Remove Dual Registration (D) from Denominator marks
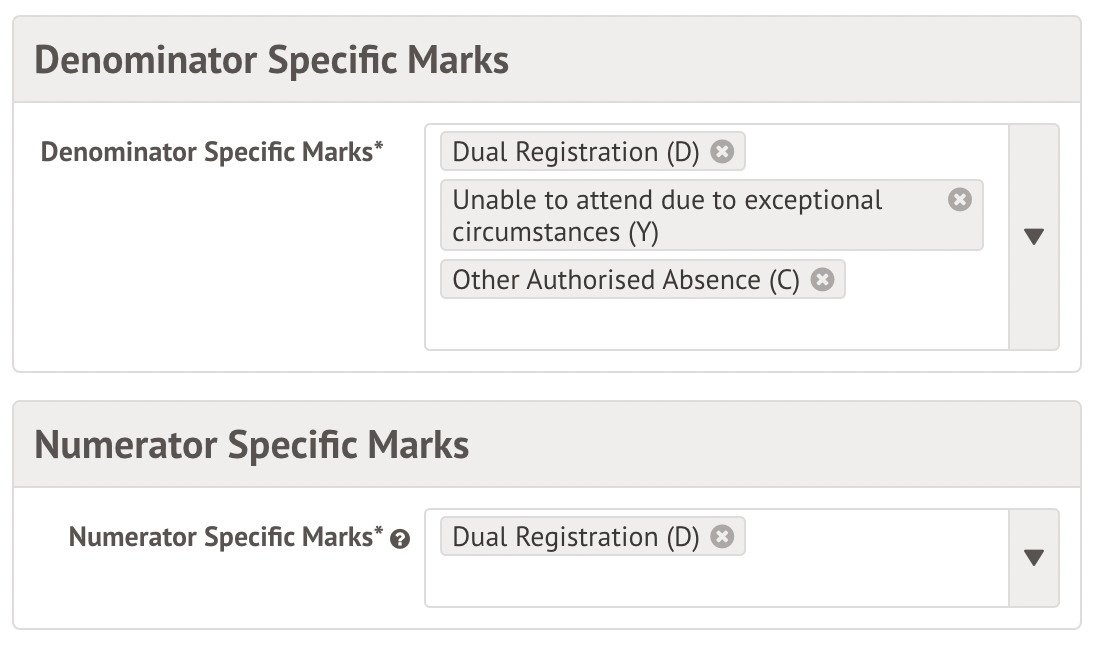 coord(722,152)
